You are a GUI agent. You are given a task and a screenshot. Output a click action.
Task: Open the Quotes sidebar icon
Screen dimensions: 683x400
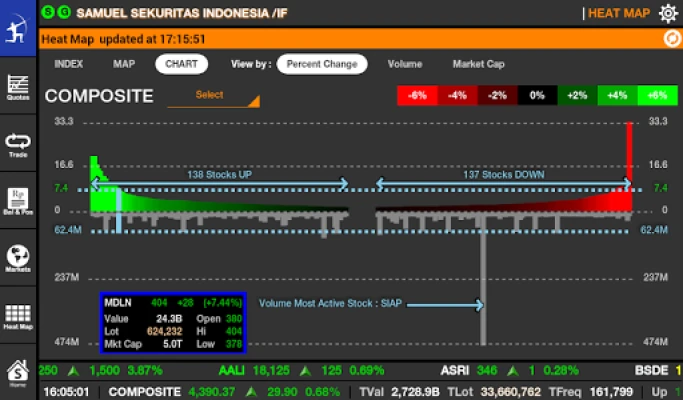point(17,87)
